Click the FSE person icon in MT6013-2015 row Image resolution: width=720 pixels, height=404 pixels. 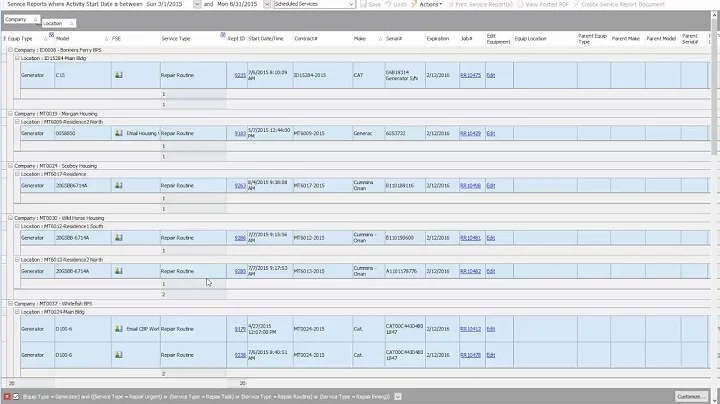coord(118,271)
